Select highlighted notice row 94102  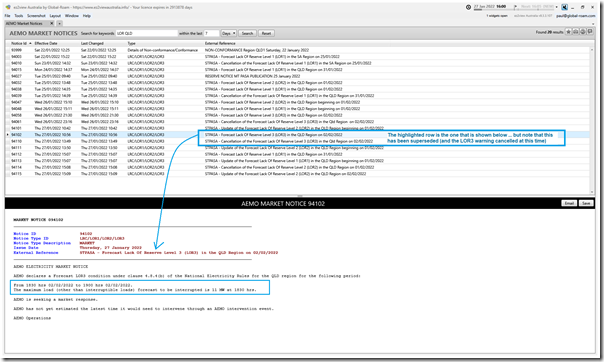click(297, 135)
